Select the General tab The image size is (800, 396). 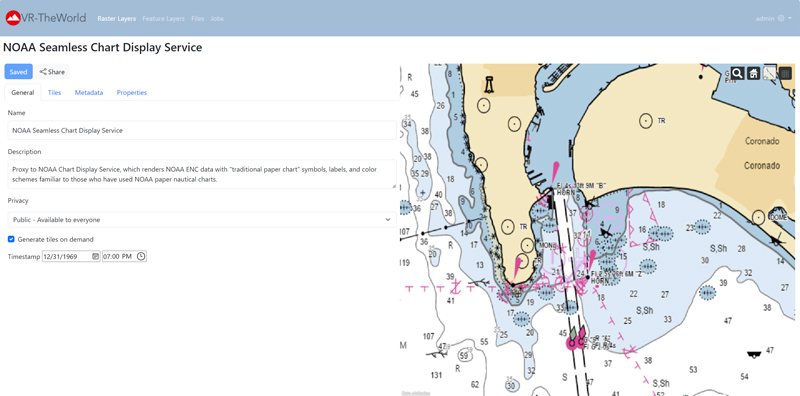coord(22,92)
